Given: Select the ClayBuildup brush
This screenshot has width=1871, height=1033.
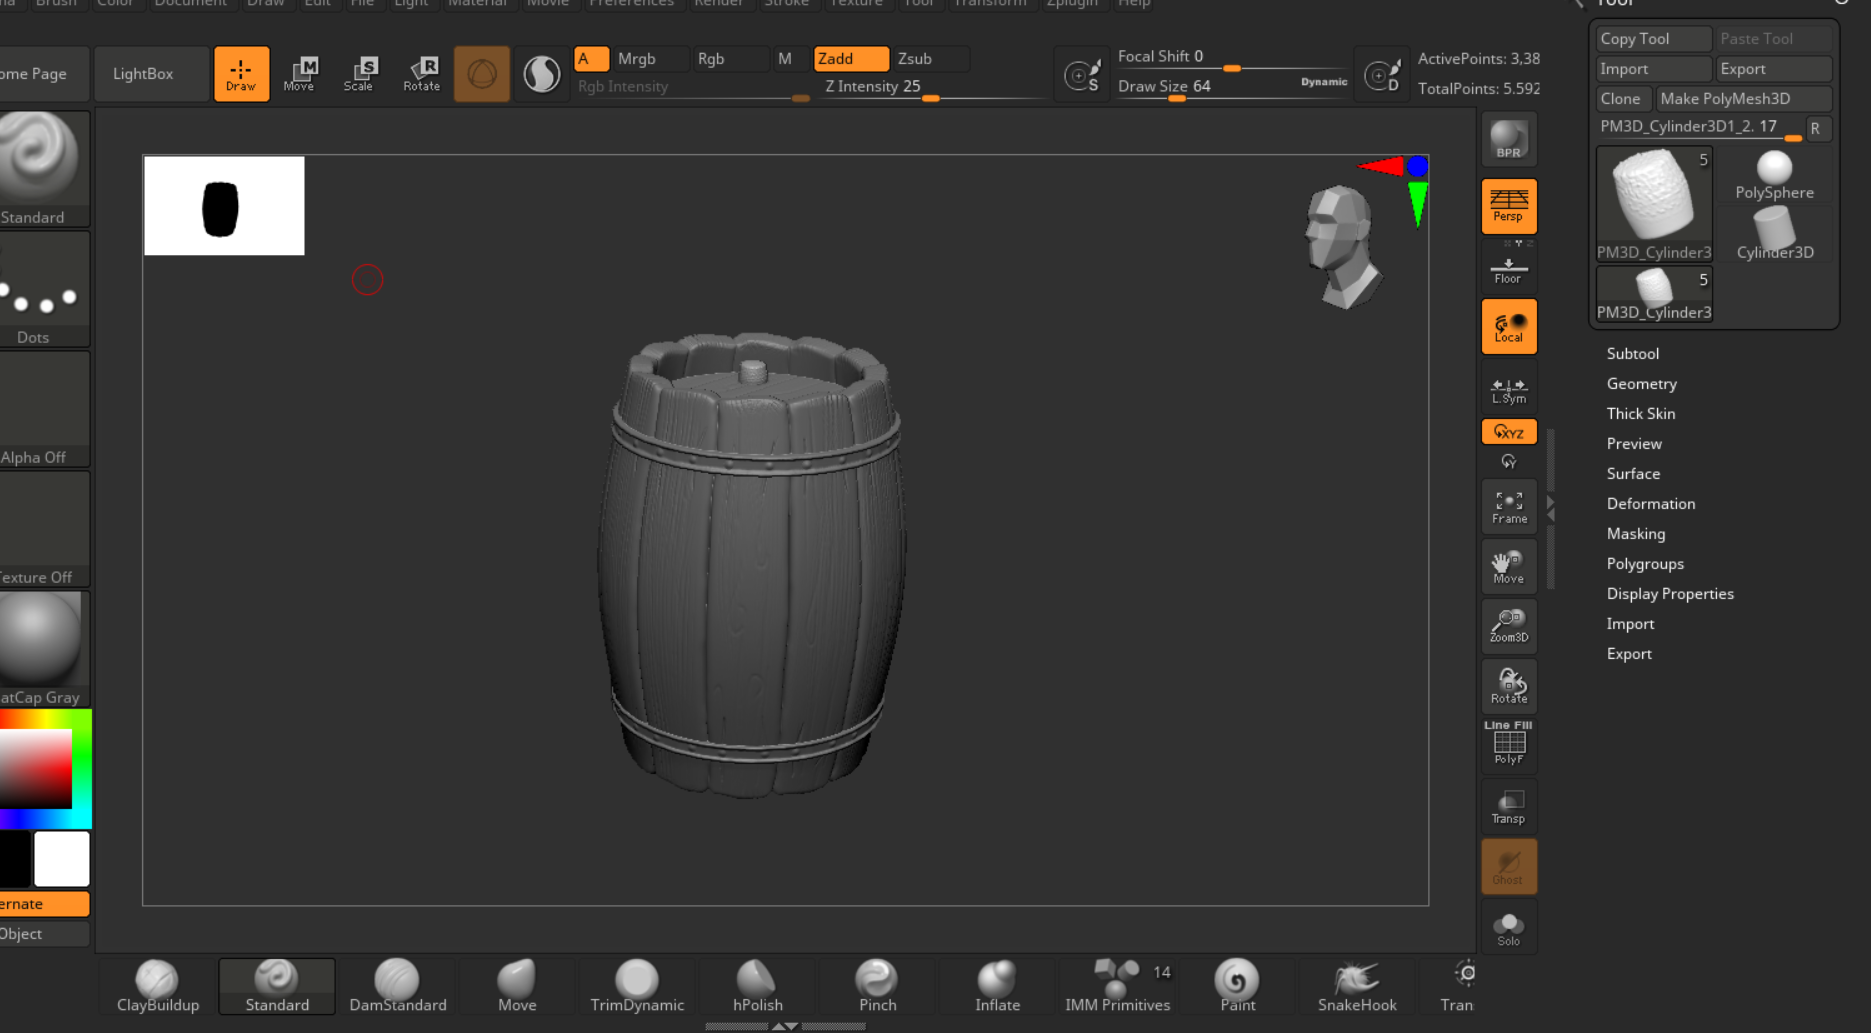Looking at the screenshot, I should tap(157, 986).
